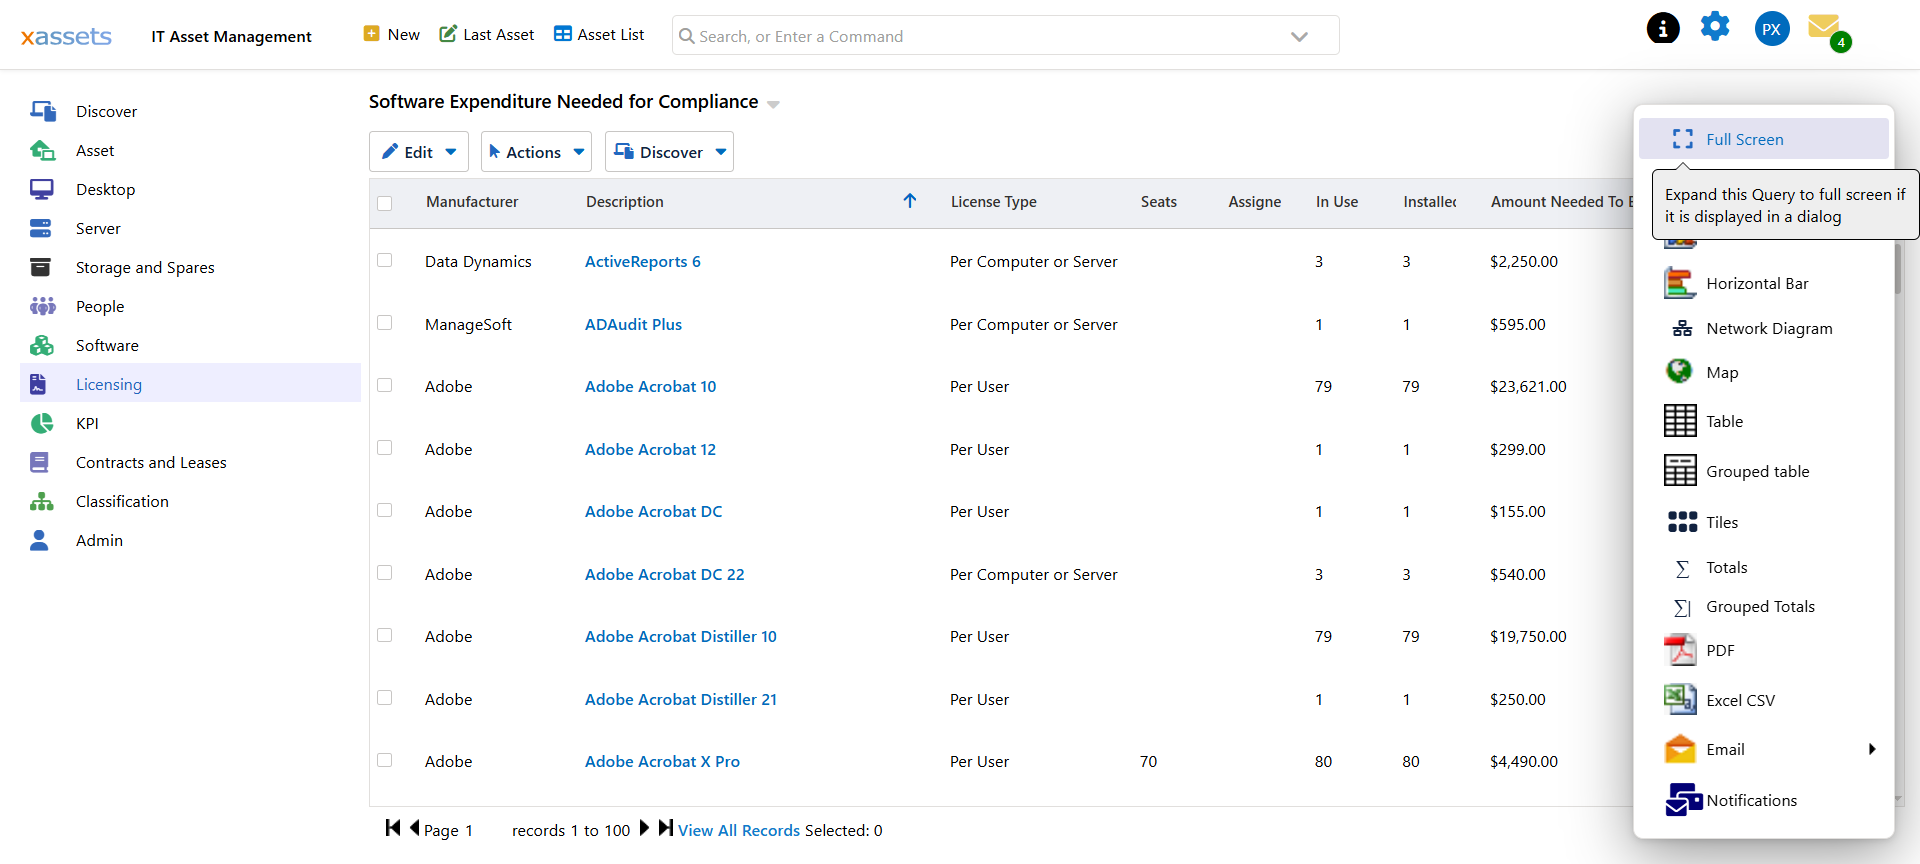Open the Server sidebar icon
The width and height of the screenshot is (1920, 864).
click(x=41, y=228)
